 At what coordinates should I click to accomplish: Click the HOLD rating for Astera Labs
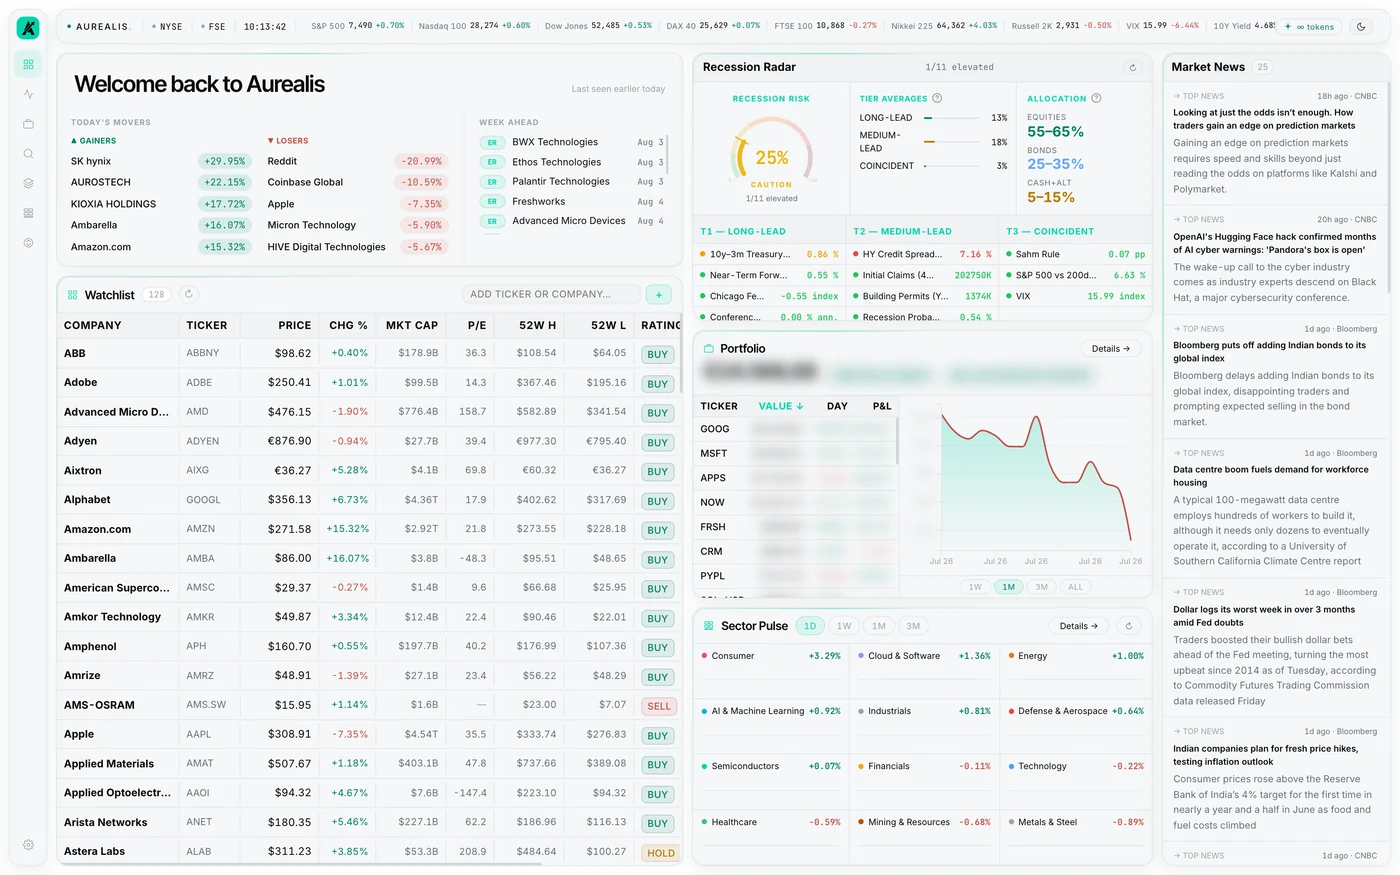660,853
